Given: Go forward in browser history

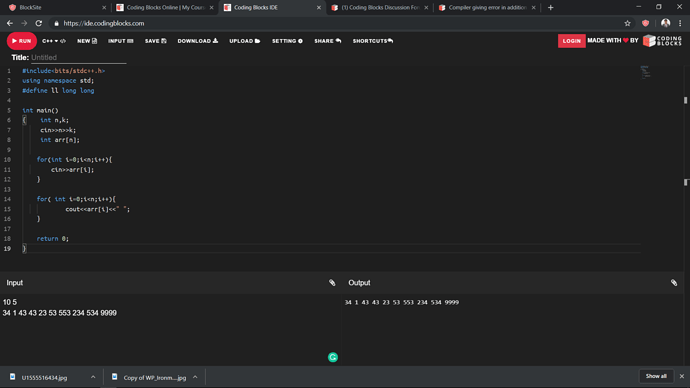Looking at the screenshot, I should pyautogui.click(x=24, y=23).
